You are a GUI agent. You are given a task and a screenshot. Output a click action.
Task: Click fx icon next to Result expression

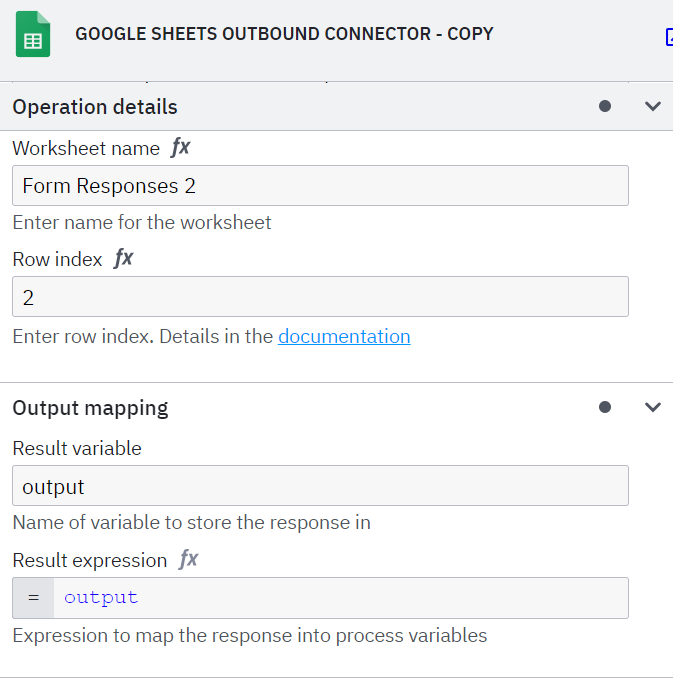point(189,560)
